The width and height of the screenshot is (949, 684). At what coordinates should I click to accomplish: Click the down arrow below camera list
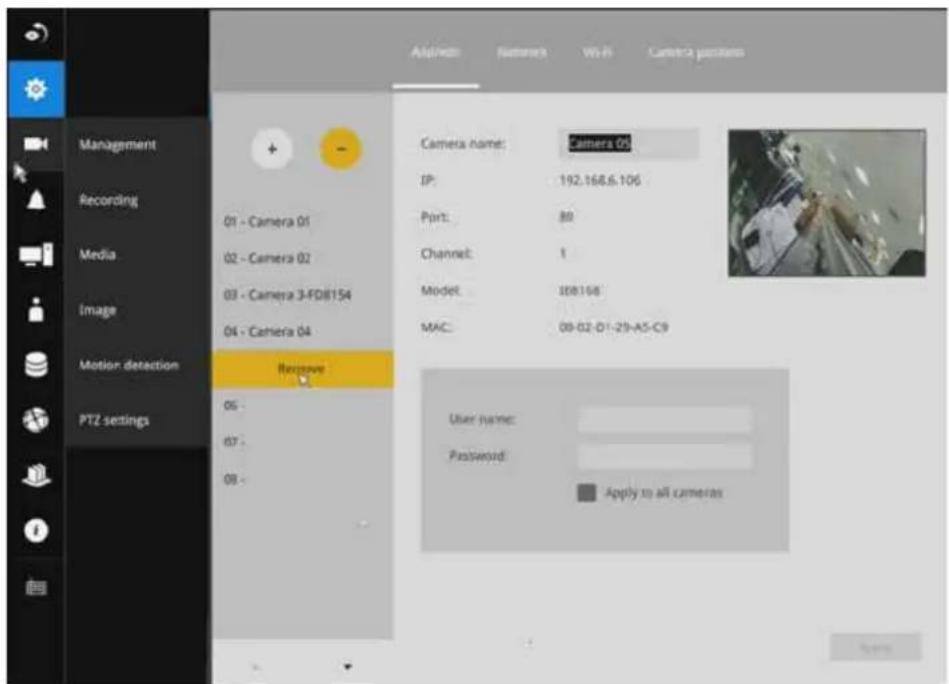pyautogui.click(x=347, y=667)
